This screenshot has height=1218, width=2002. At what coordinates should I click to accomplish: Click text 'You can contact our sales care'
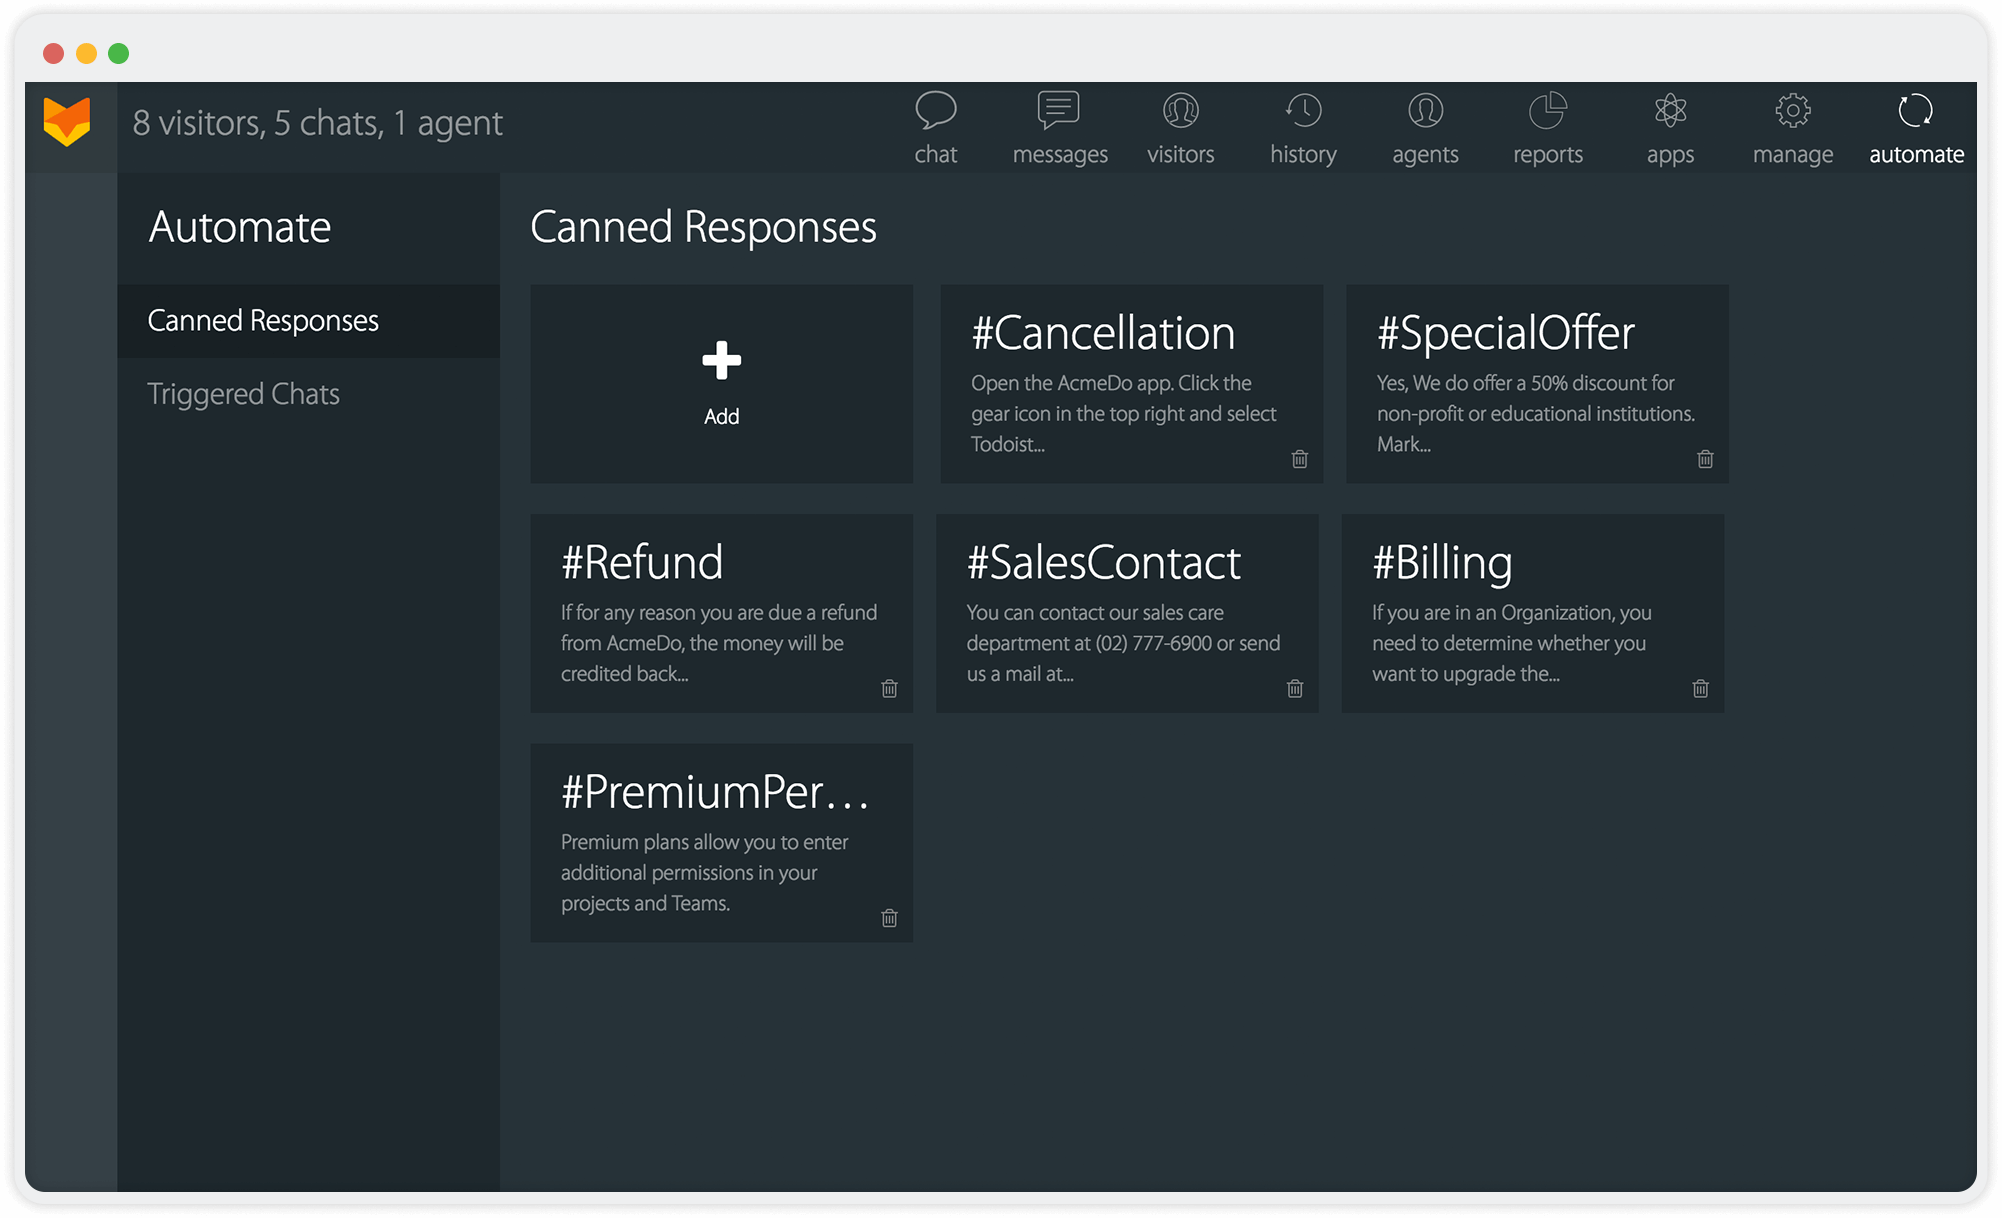point(1095,612)
